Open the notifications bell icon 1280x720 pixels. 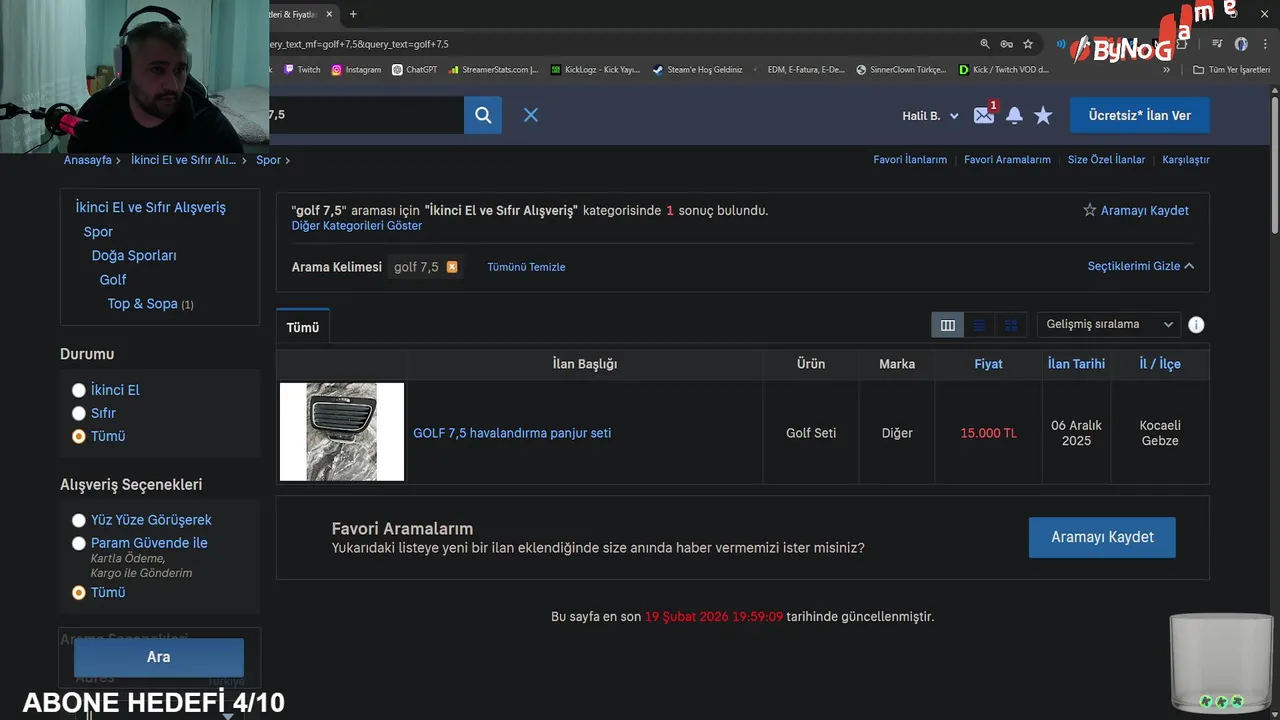pyautogui.click(x=1014, y=115)
